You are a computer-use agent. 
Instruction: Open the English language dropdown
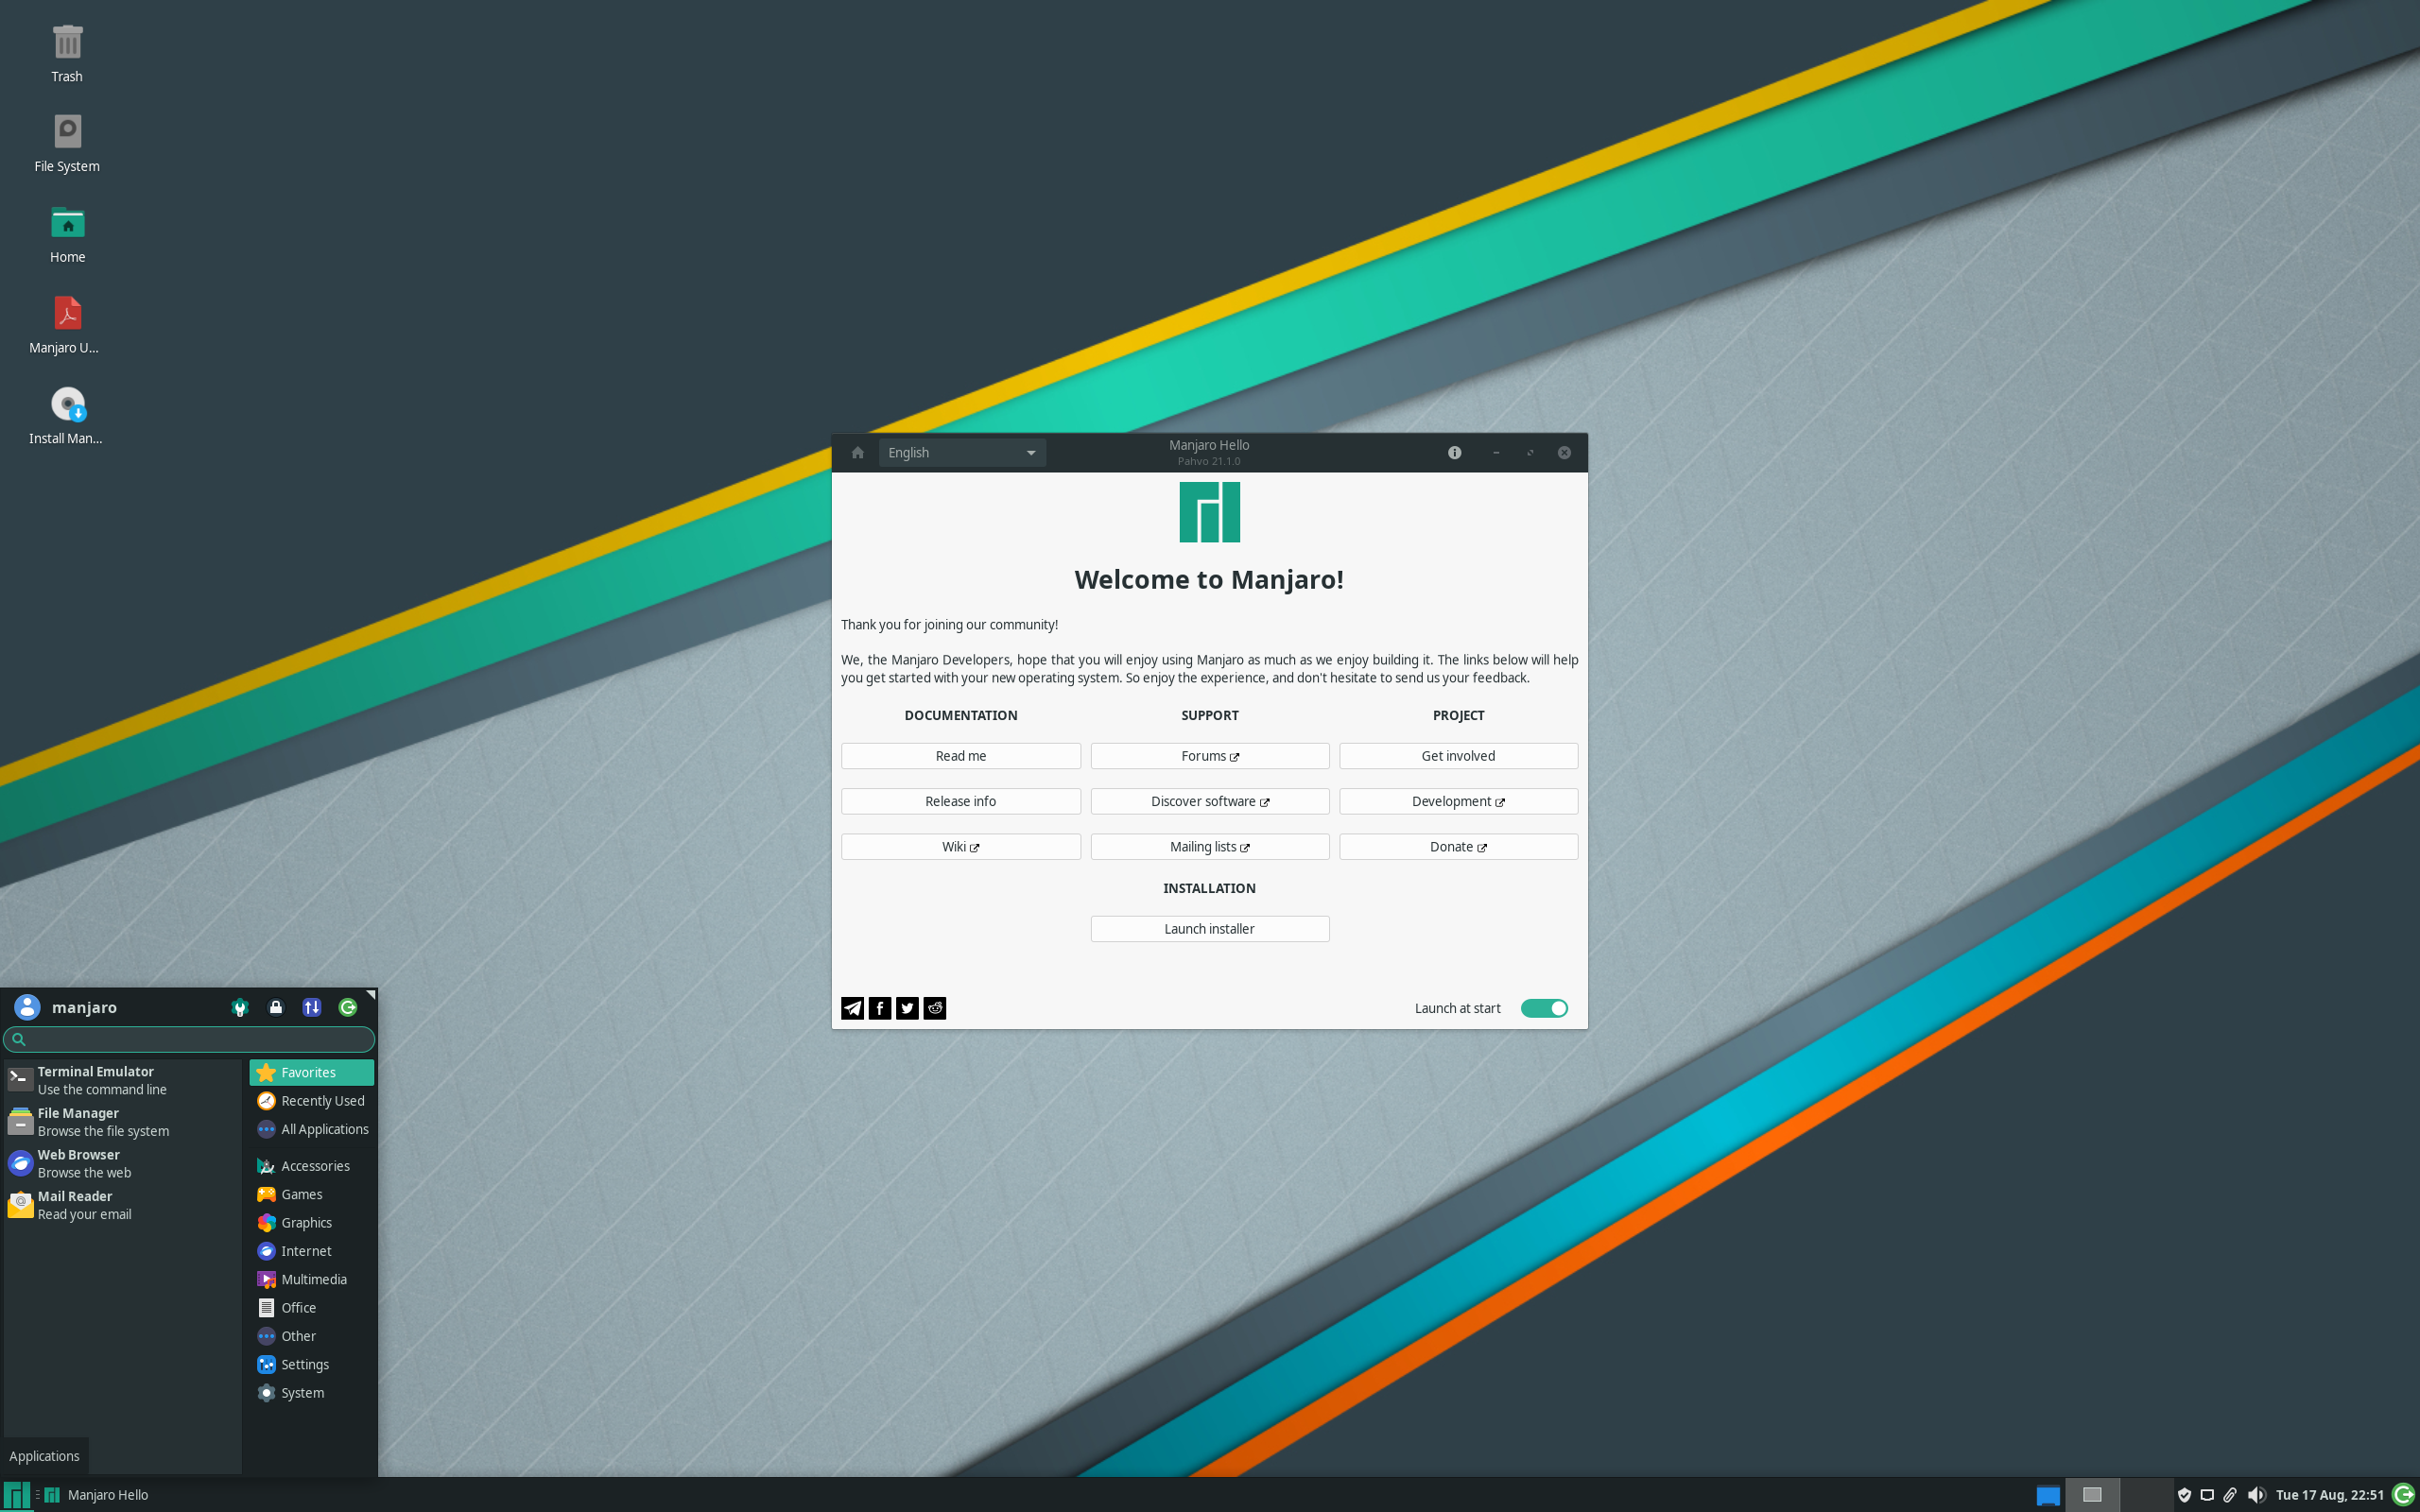click(961, 453)
